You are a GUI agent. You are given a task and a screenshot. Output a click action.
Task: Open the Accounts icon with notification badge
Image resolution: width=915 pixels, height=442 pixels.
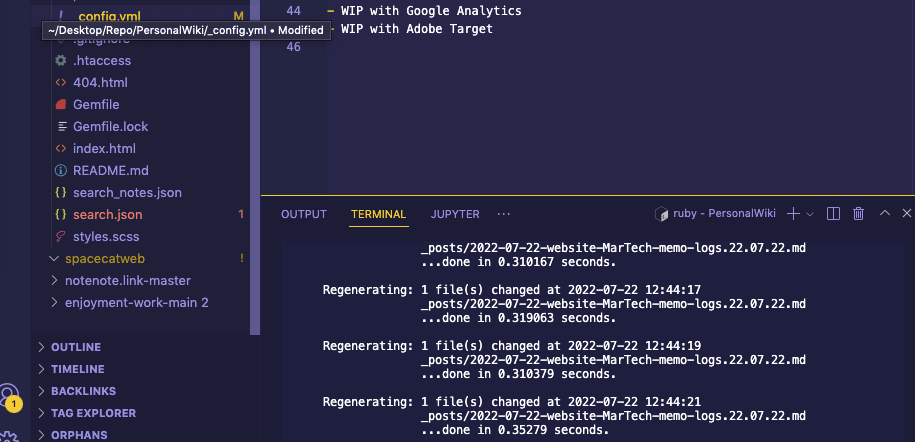click(x=9, y=397)
